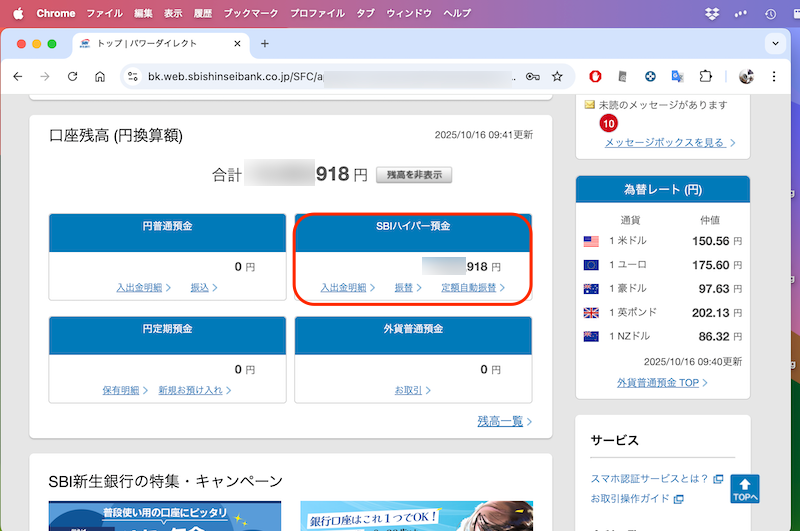Open the ブックマーク menu in menu bar
Viewport: 800px width, 531px height.
(x=251, y=13)
